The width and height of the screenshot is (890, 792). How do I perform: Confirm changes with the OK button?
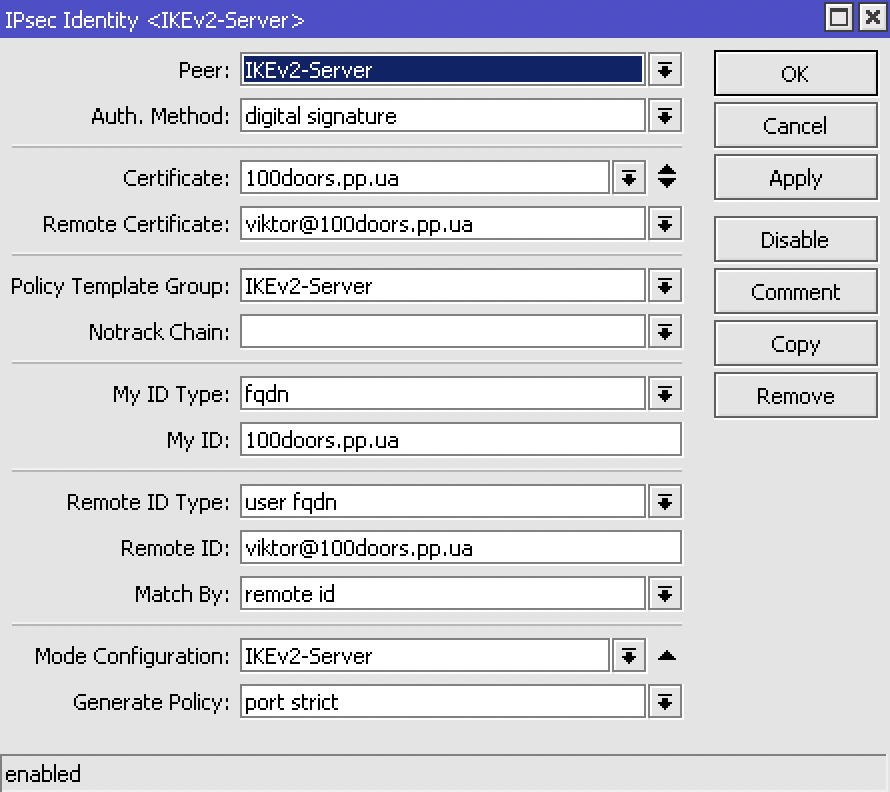(795, 73)
